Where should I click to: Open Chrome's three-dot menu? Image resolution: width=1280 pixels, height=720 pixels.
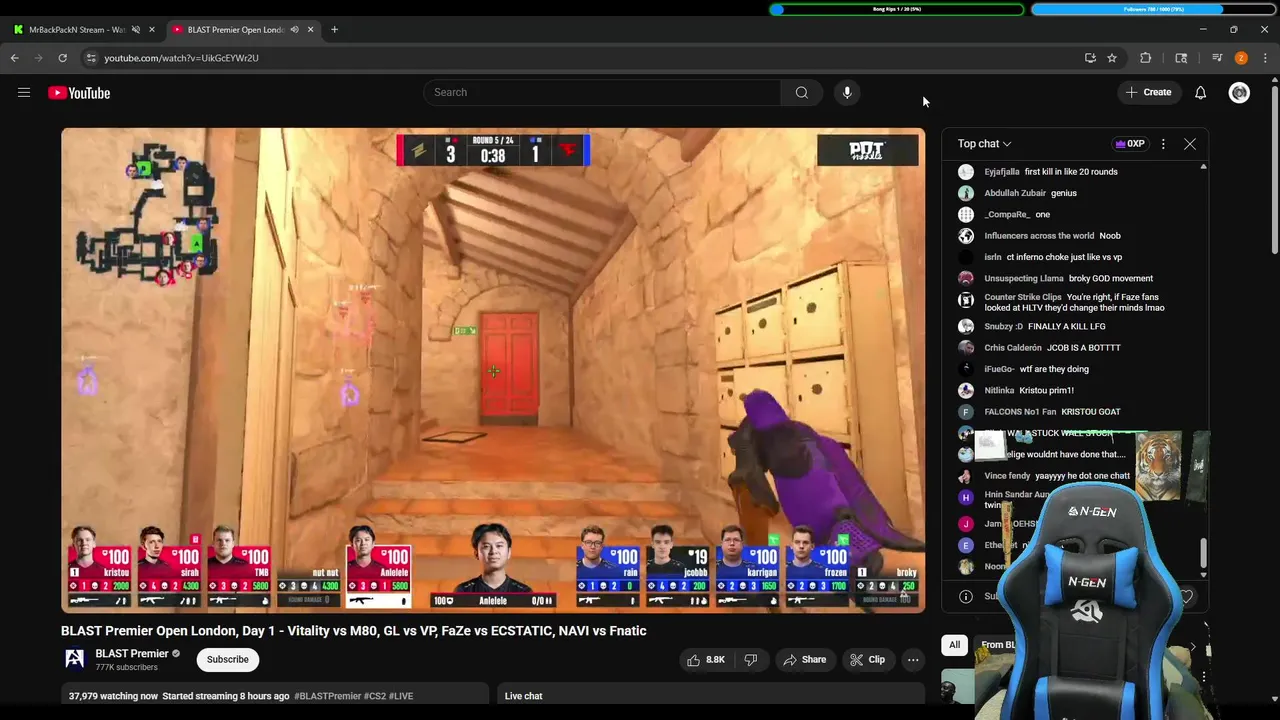tap(1265, 58)
